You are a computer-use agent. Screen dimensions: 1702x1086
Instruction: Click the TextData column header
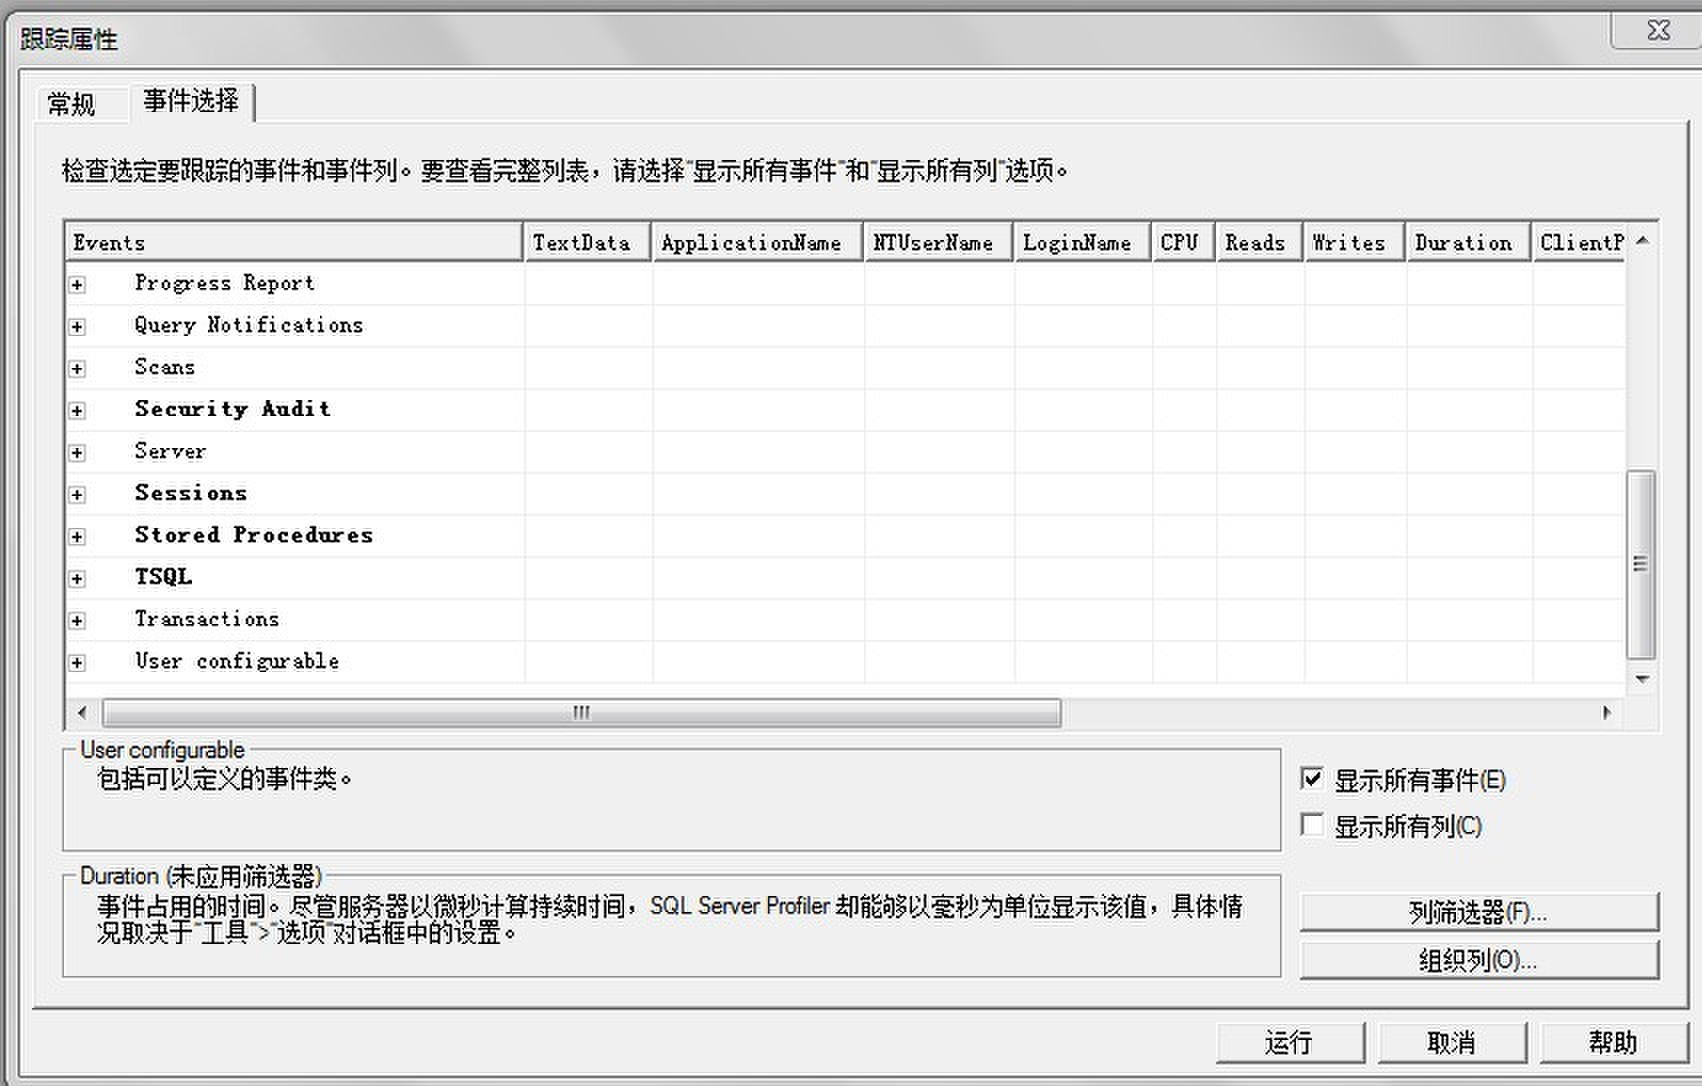[x=588, y=243]
